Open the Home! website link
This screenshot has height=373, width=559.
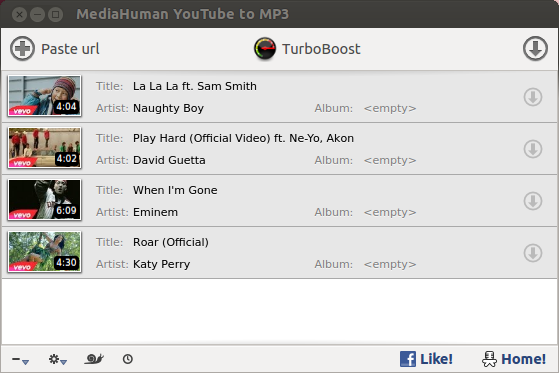514,359
